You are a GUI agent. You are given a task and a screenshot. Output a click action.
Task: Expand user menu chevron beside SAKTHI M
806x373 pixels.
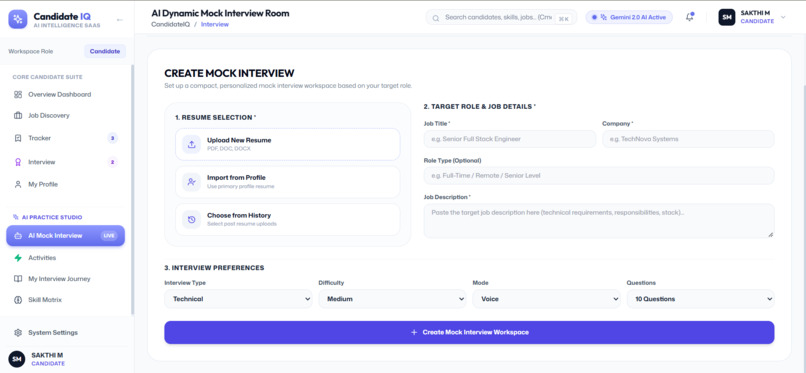point(783,17)
